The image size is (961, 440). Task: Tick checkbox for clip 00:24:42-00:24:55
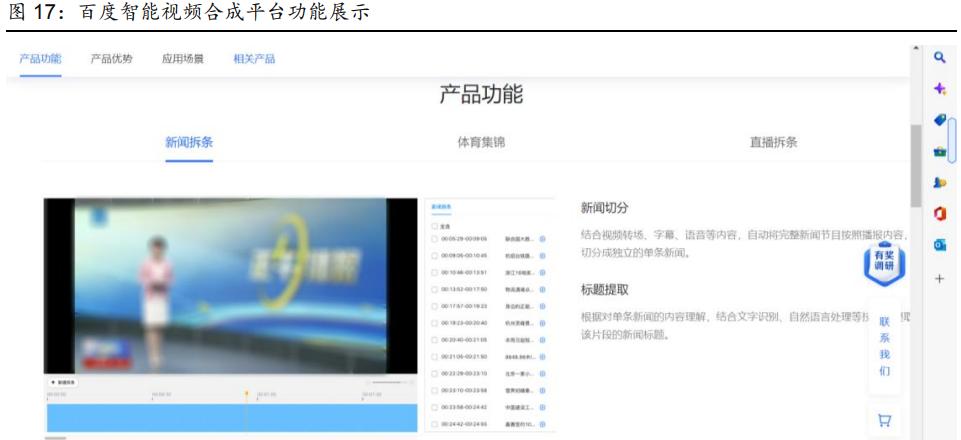[435, 424]
